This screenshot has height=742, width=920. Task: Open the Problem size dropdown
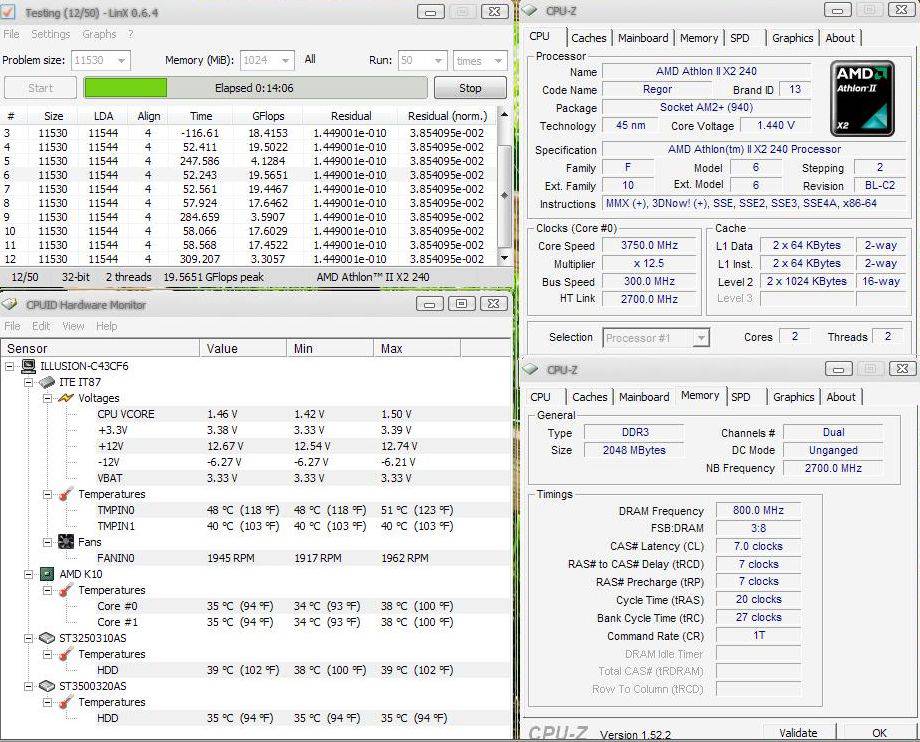click(x=121, y=61)
